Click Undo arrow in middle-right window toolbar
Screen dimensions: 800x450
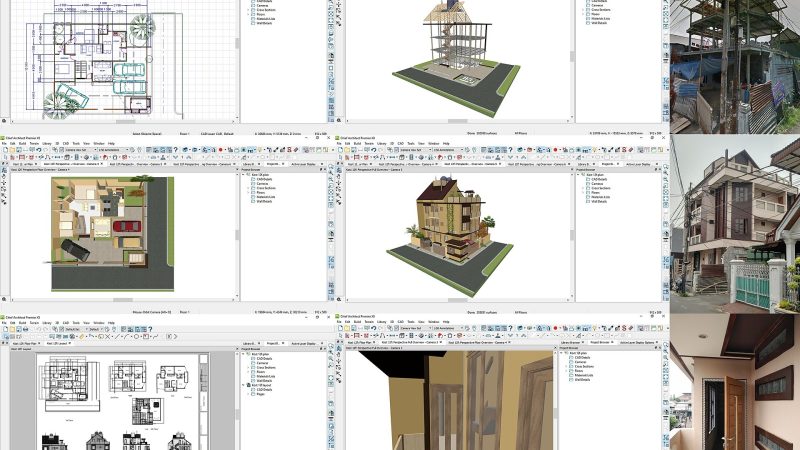[373, 149]
